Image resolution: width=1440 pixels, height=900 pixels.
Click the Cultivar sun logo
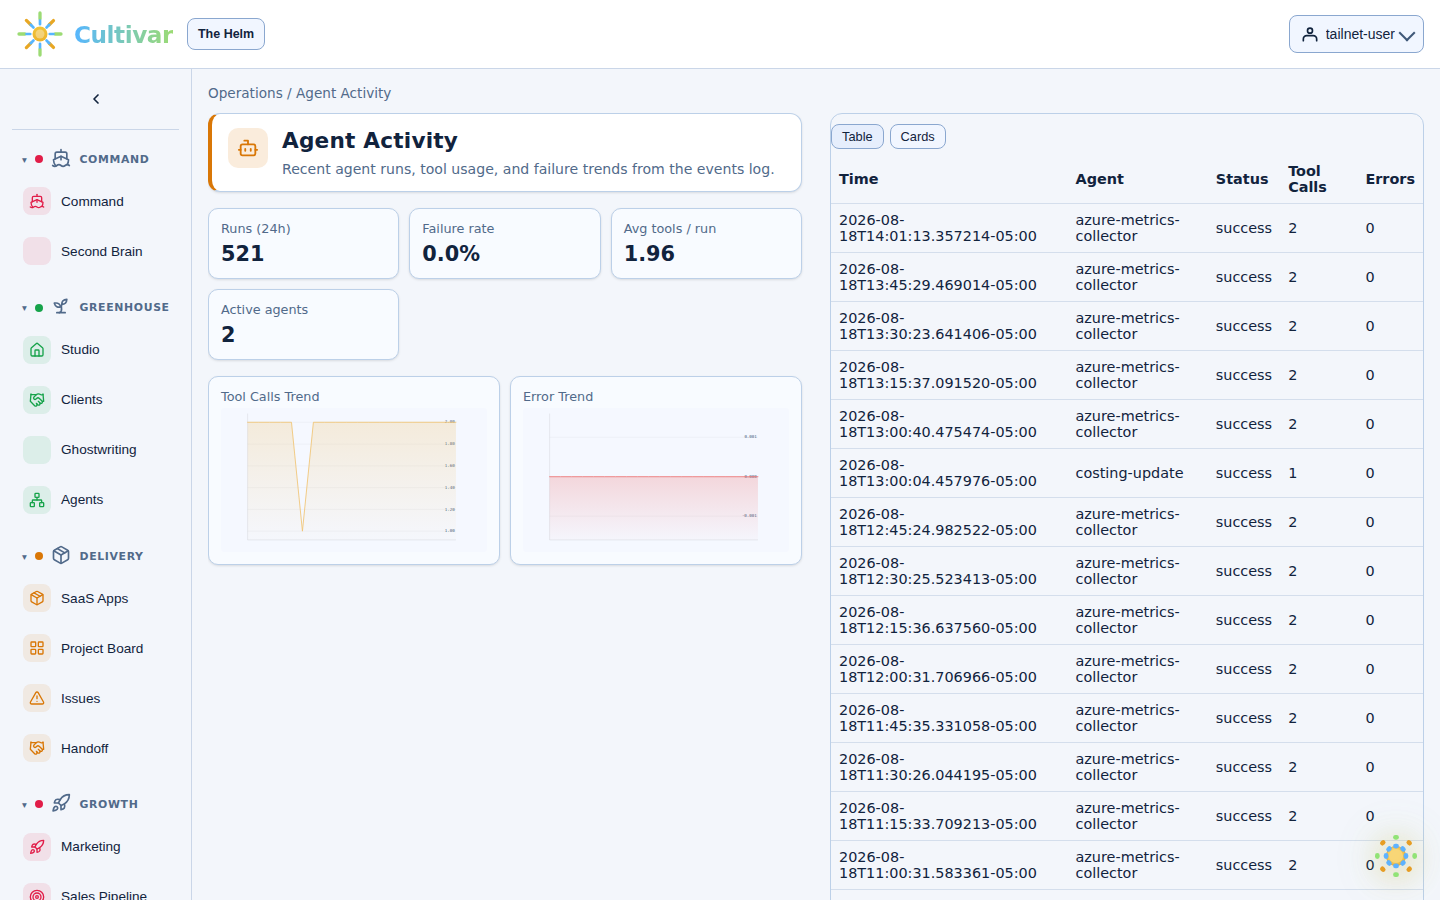pyautogui.click(x=39, y=34)
